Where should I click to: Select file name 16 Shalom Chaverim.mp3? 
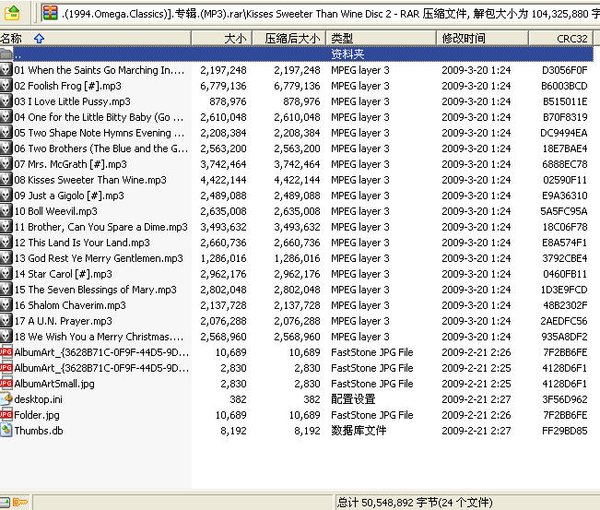[x=70, y=305]
